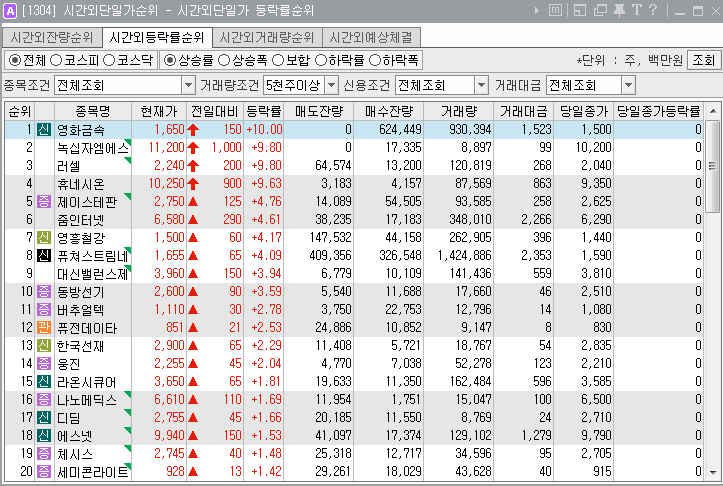This screenshot has height=486, width=723.
Task: Switch to the 시간외거래량순위 tab
Action: [x=267, y=37]
